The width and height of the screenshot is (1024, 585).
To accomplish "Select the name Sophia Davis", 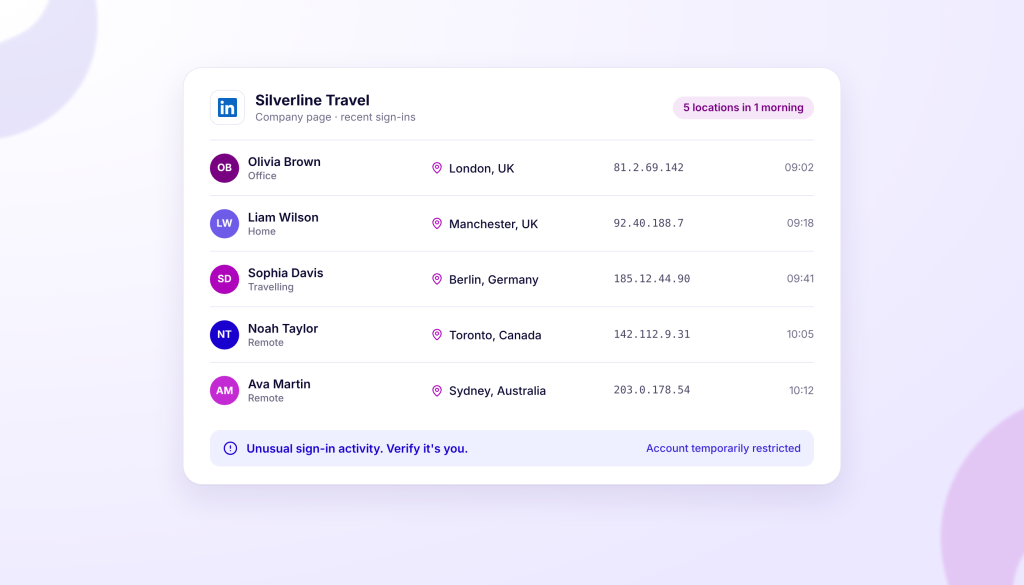I will pos(285,273).
